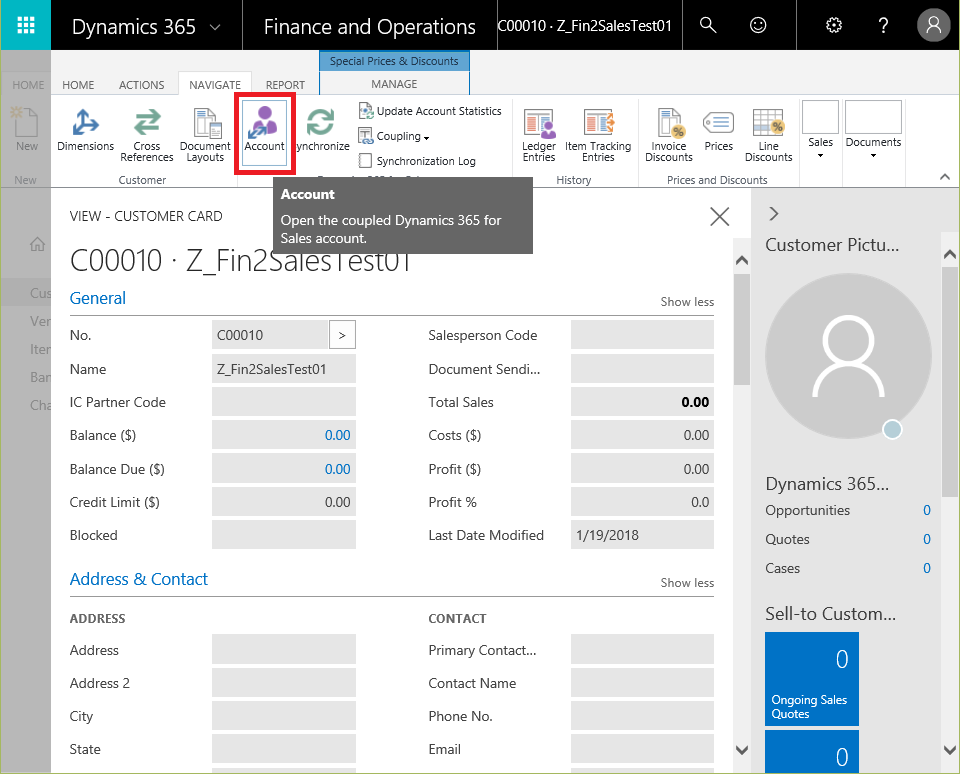Click the search magnifier icon
This screenshot has width=960, height=774.
point(708,25)
